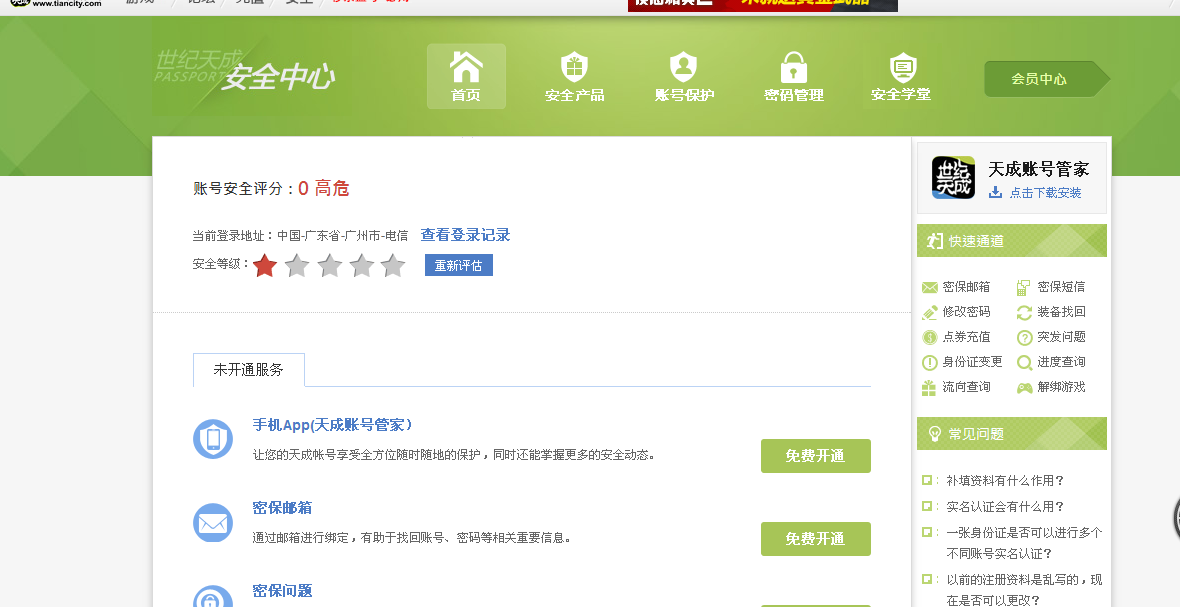
Task: Click the fifth grey security-level star
Action: click(x=393, y=265)
